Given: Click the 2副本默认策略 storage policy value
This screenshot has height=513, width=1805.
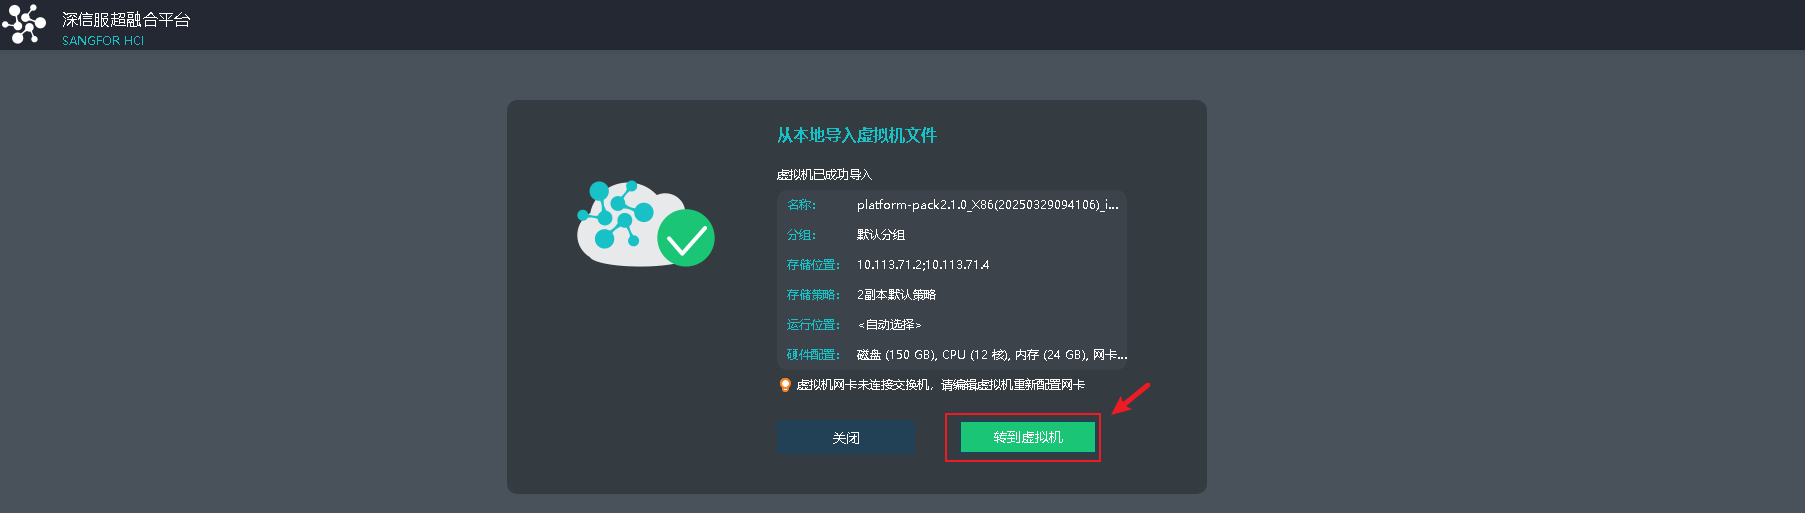Looking at the screenshot, I should coord(897,295).
